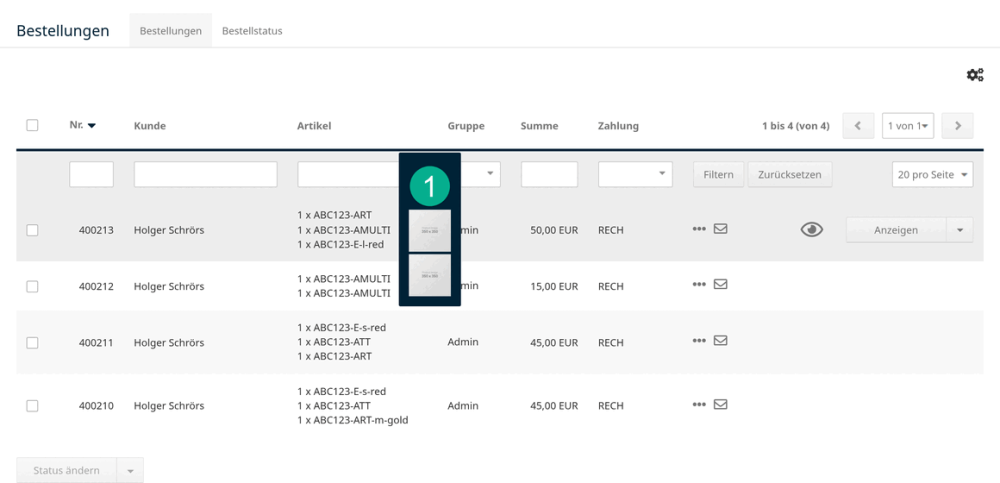Expand the arrow next to Anzeigen
1000x483 pixels.
point(960,230)
